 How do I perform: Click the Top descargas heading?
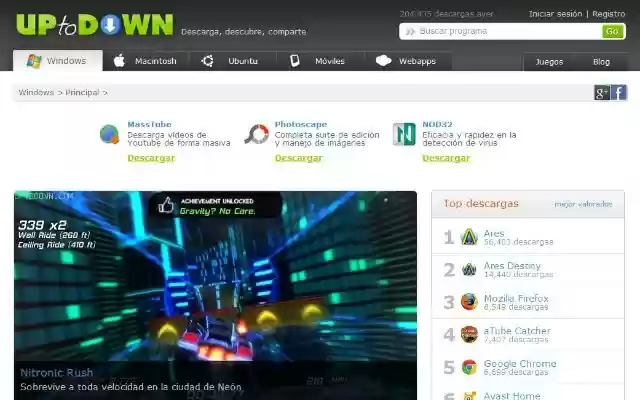(x=481, y=204)
